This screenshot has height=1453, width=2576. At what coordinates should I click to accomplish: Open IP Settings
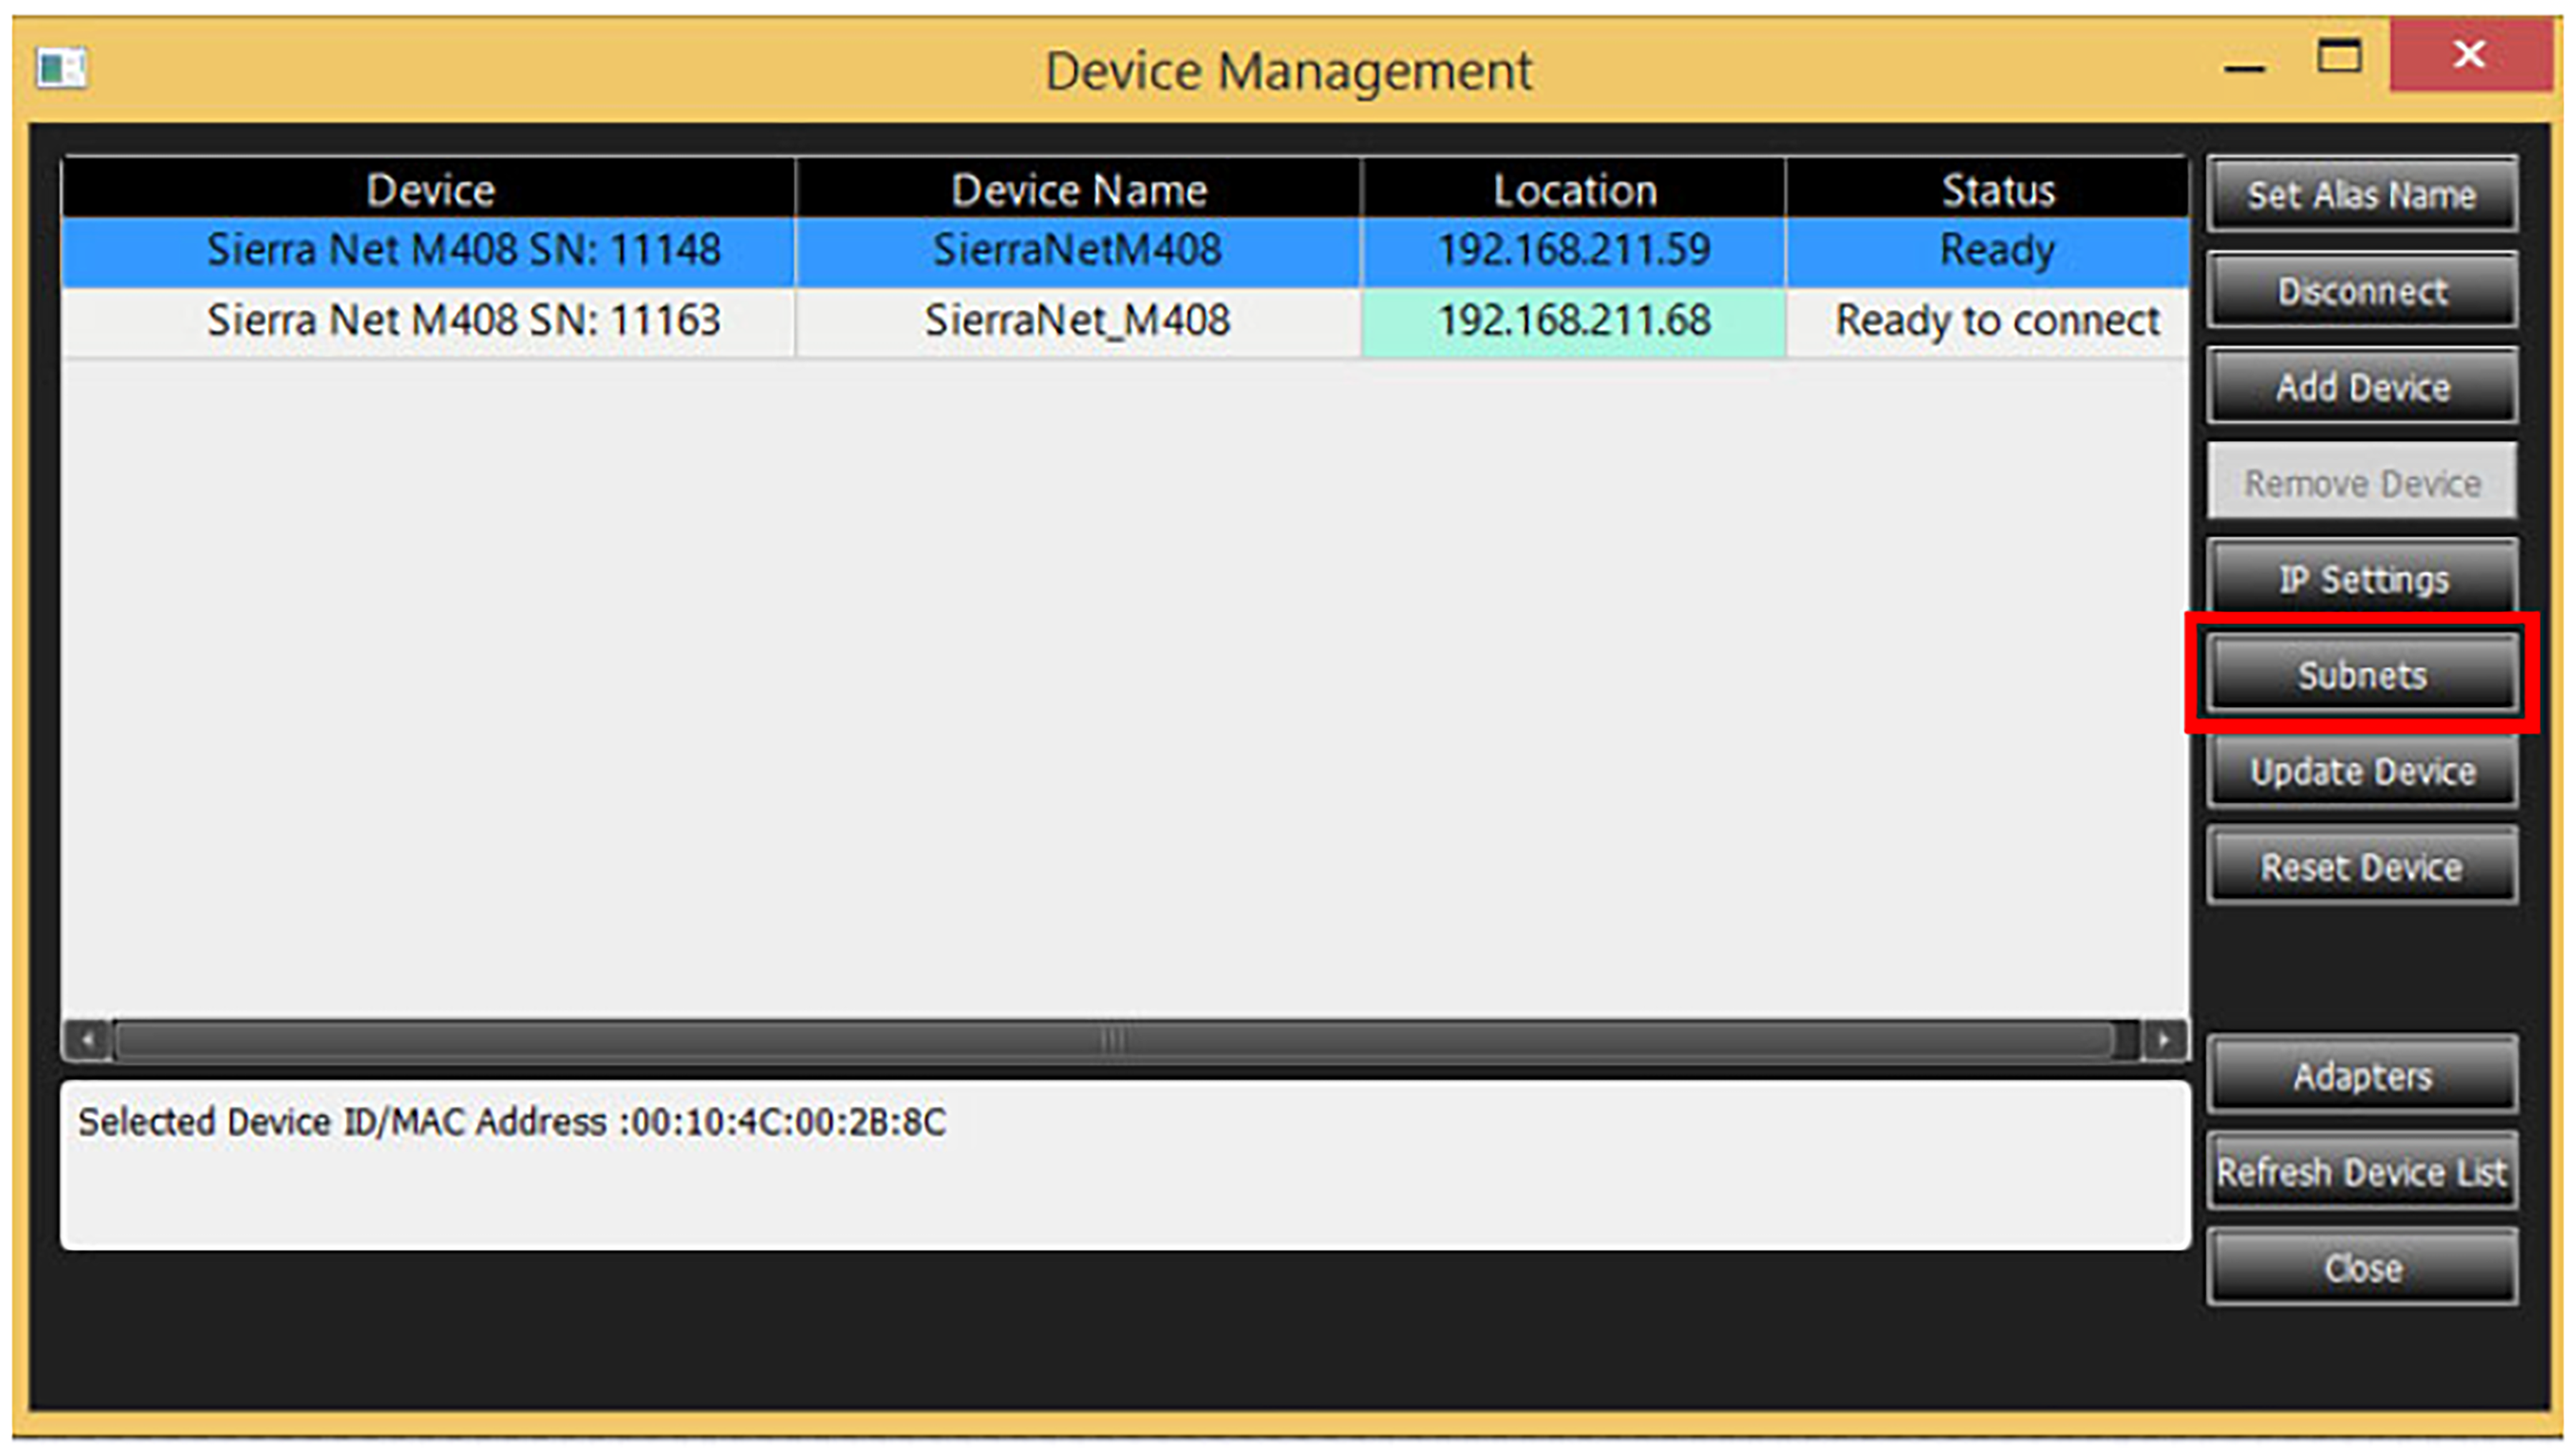point(2361,578)
